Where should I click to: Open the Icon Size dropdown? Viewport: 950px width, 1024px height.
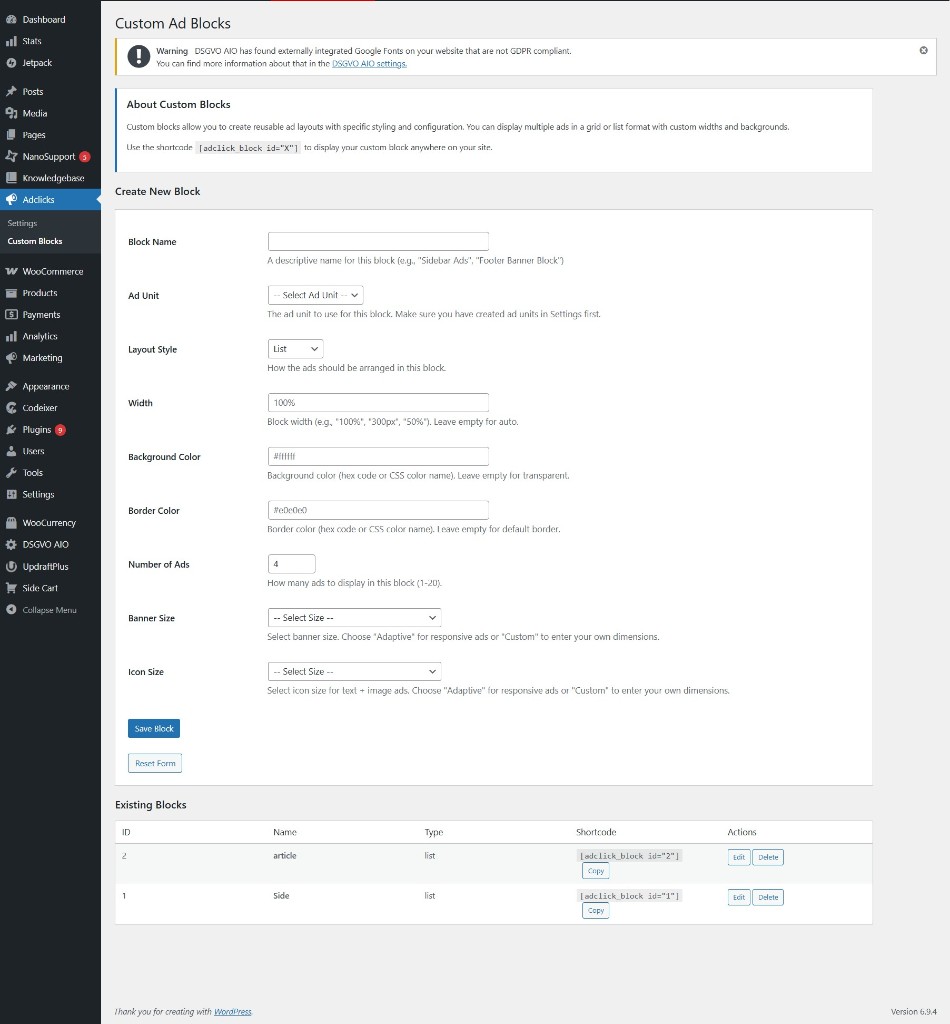355,671
